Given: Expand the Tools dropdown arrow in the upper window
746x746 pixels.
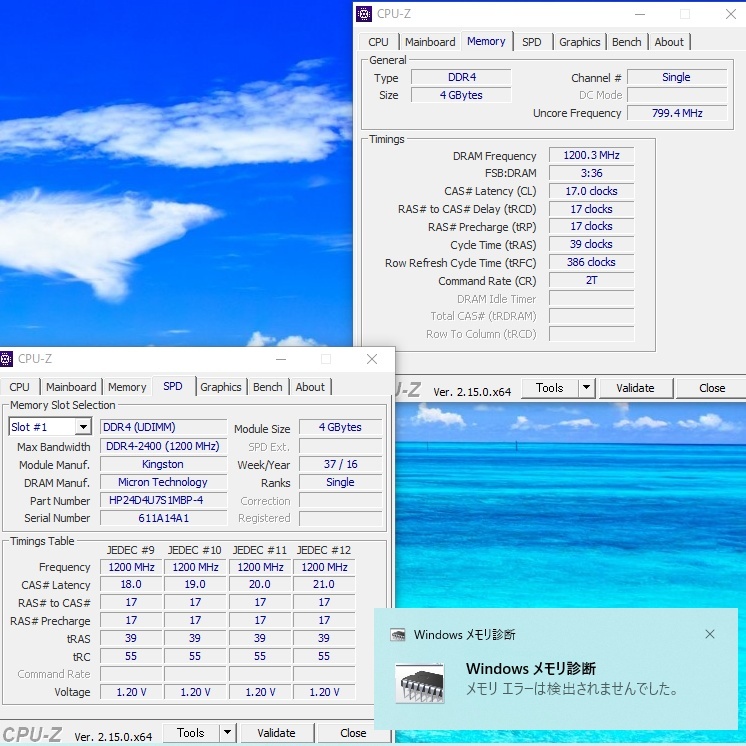Looking at the screenshot, I should (x=587, y=388).
